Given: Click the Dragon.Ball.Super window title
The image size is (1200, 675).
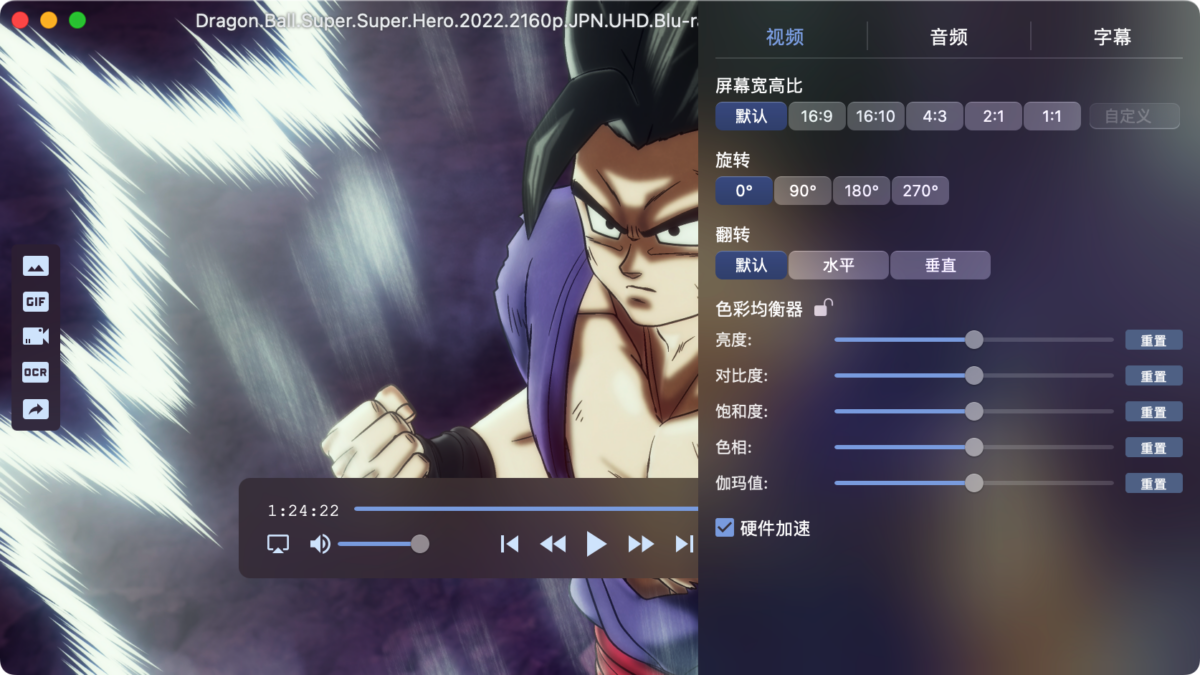Looking at the screenshot, I should 446,20.
